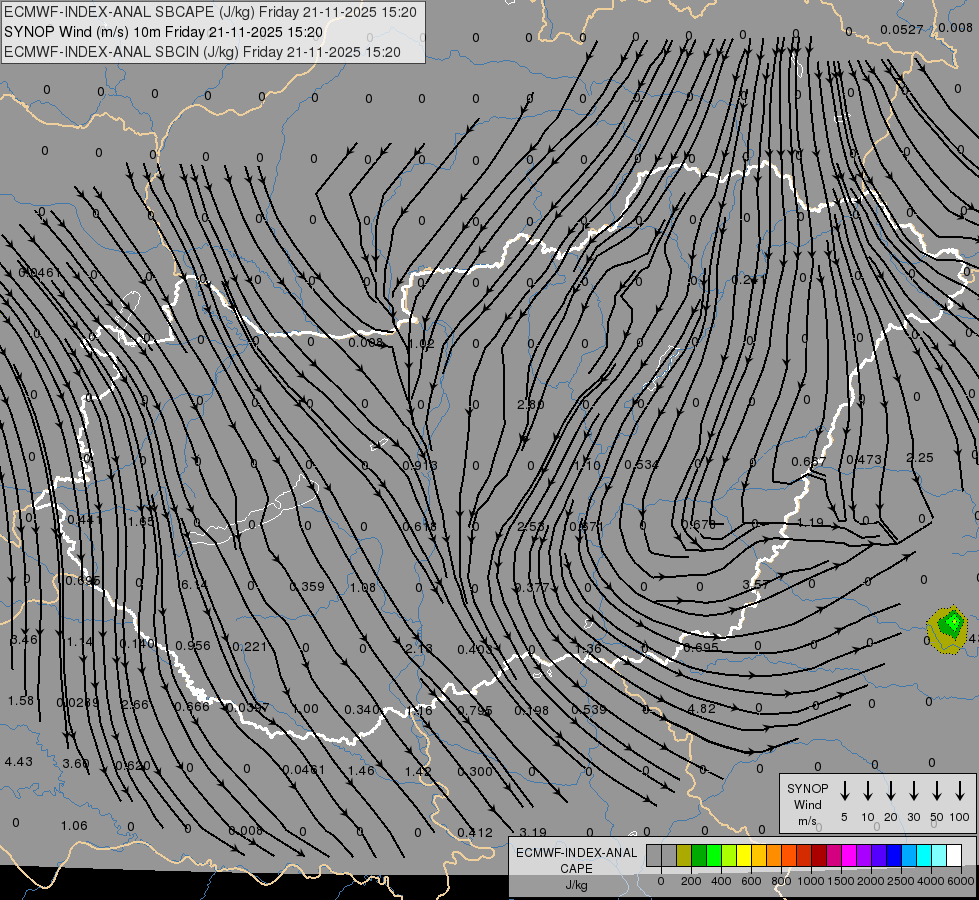Click the map value 1.36
This screenshot has height=900, width=979.
tap(588, 648)
